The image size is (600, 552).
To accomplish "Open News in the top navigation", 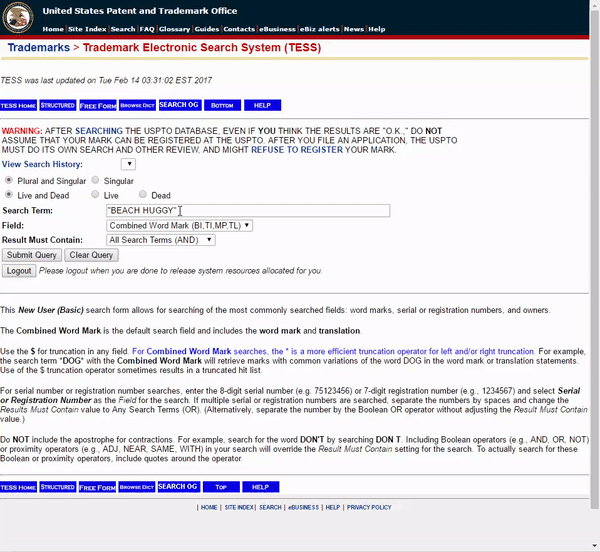I will 354,29.
